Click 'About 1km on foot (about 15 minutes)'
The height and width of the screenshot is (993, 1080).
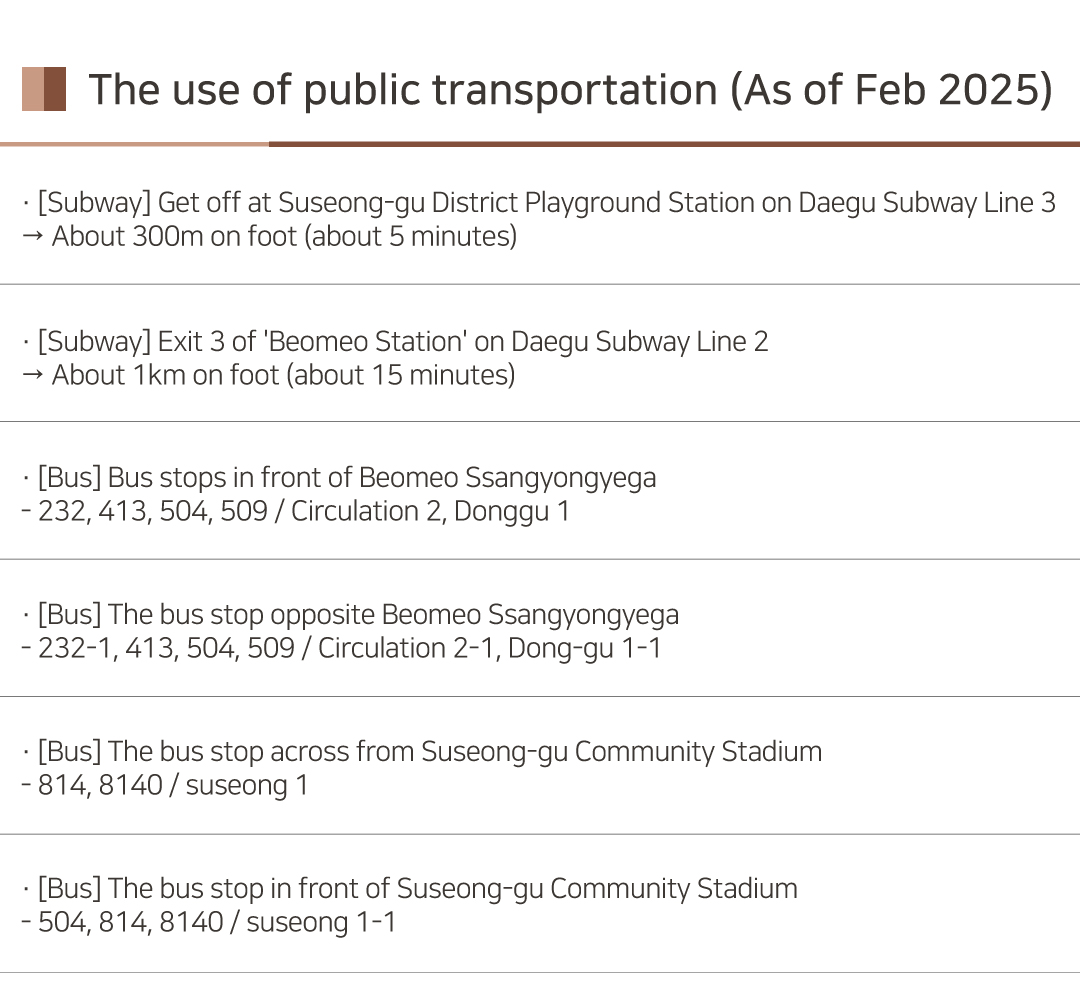click(x=284, y=376)
